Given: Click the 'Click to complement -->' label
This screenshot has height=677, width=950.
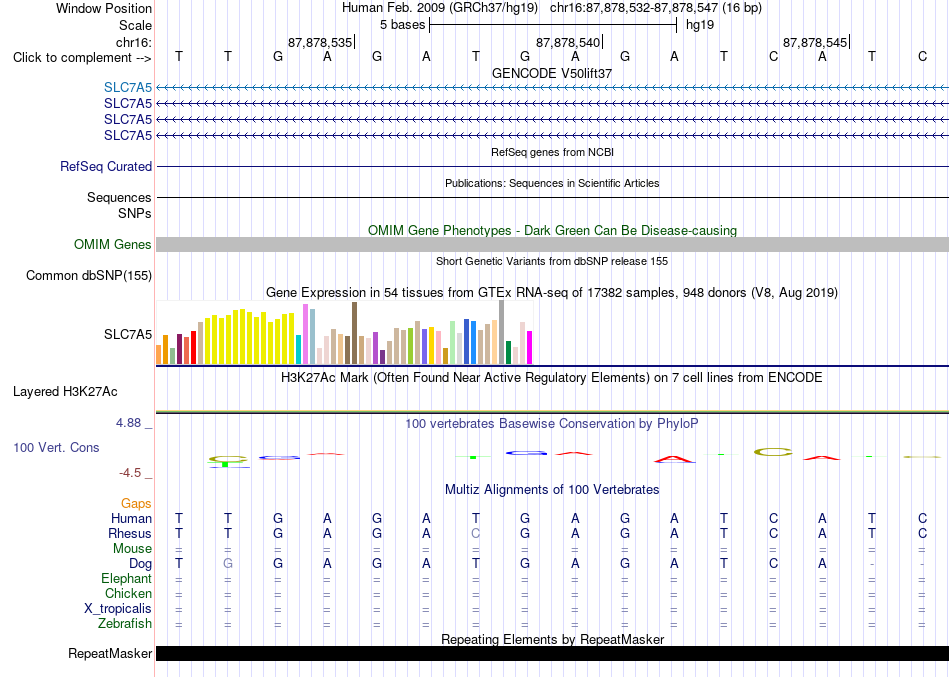Looking at the screenshot, I should coord(82,58).
